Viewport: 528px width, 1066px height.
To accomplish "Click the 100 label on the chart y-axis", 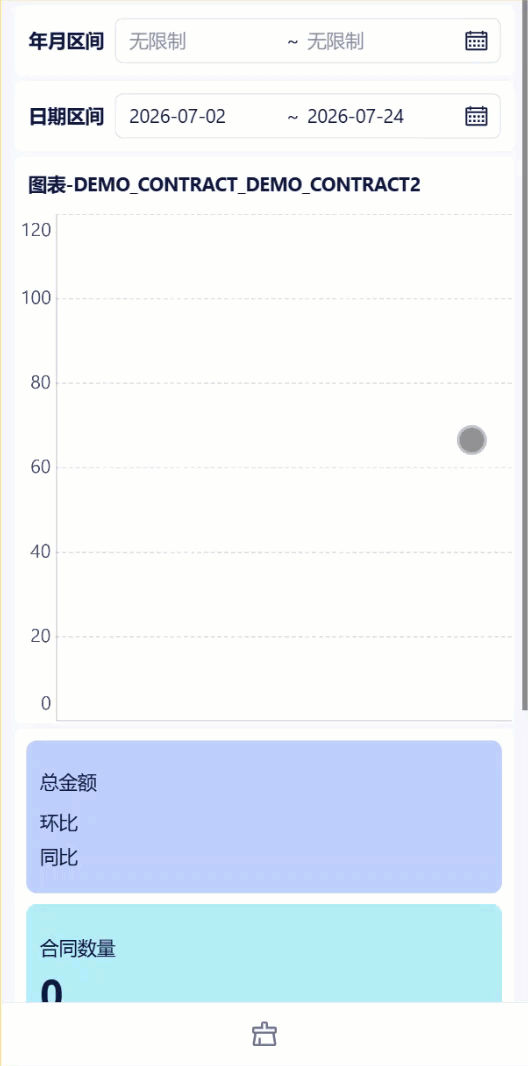I will tap(37, 298).
